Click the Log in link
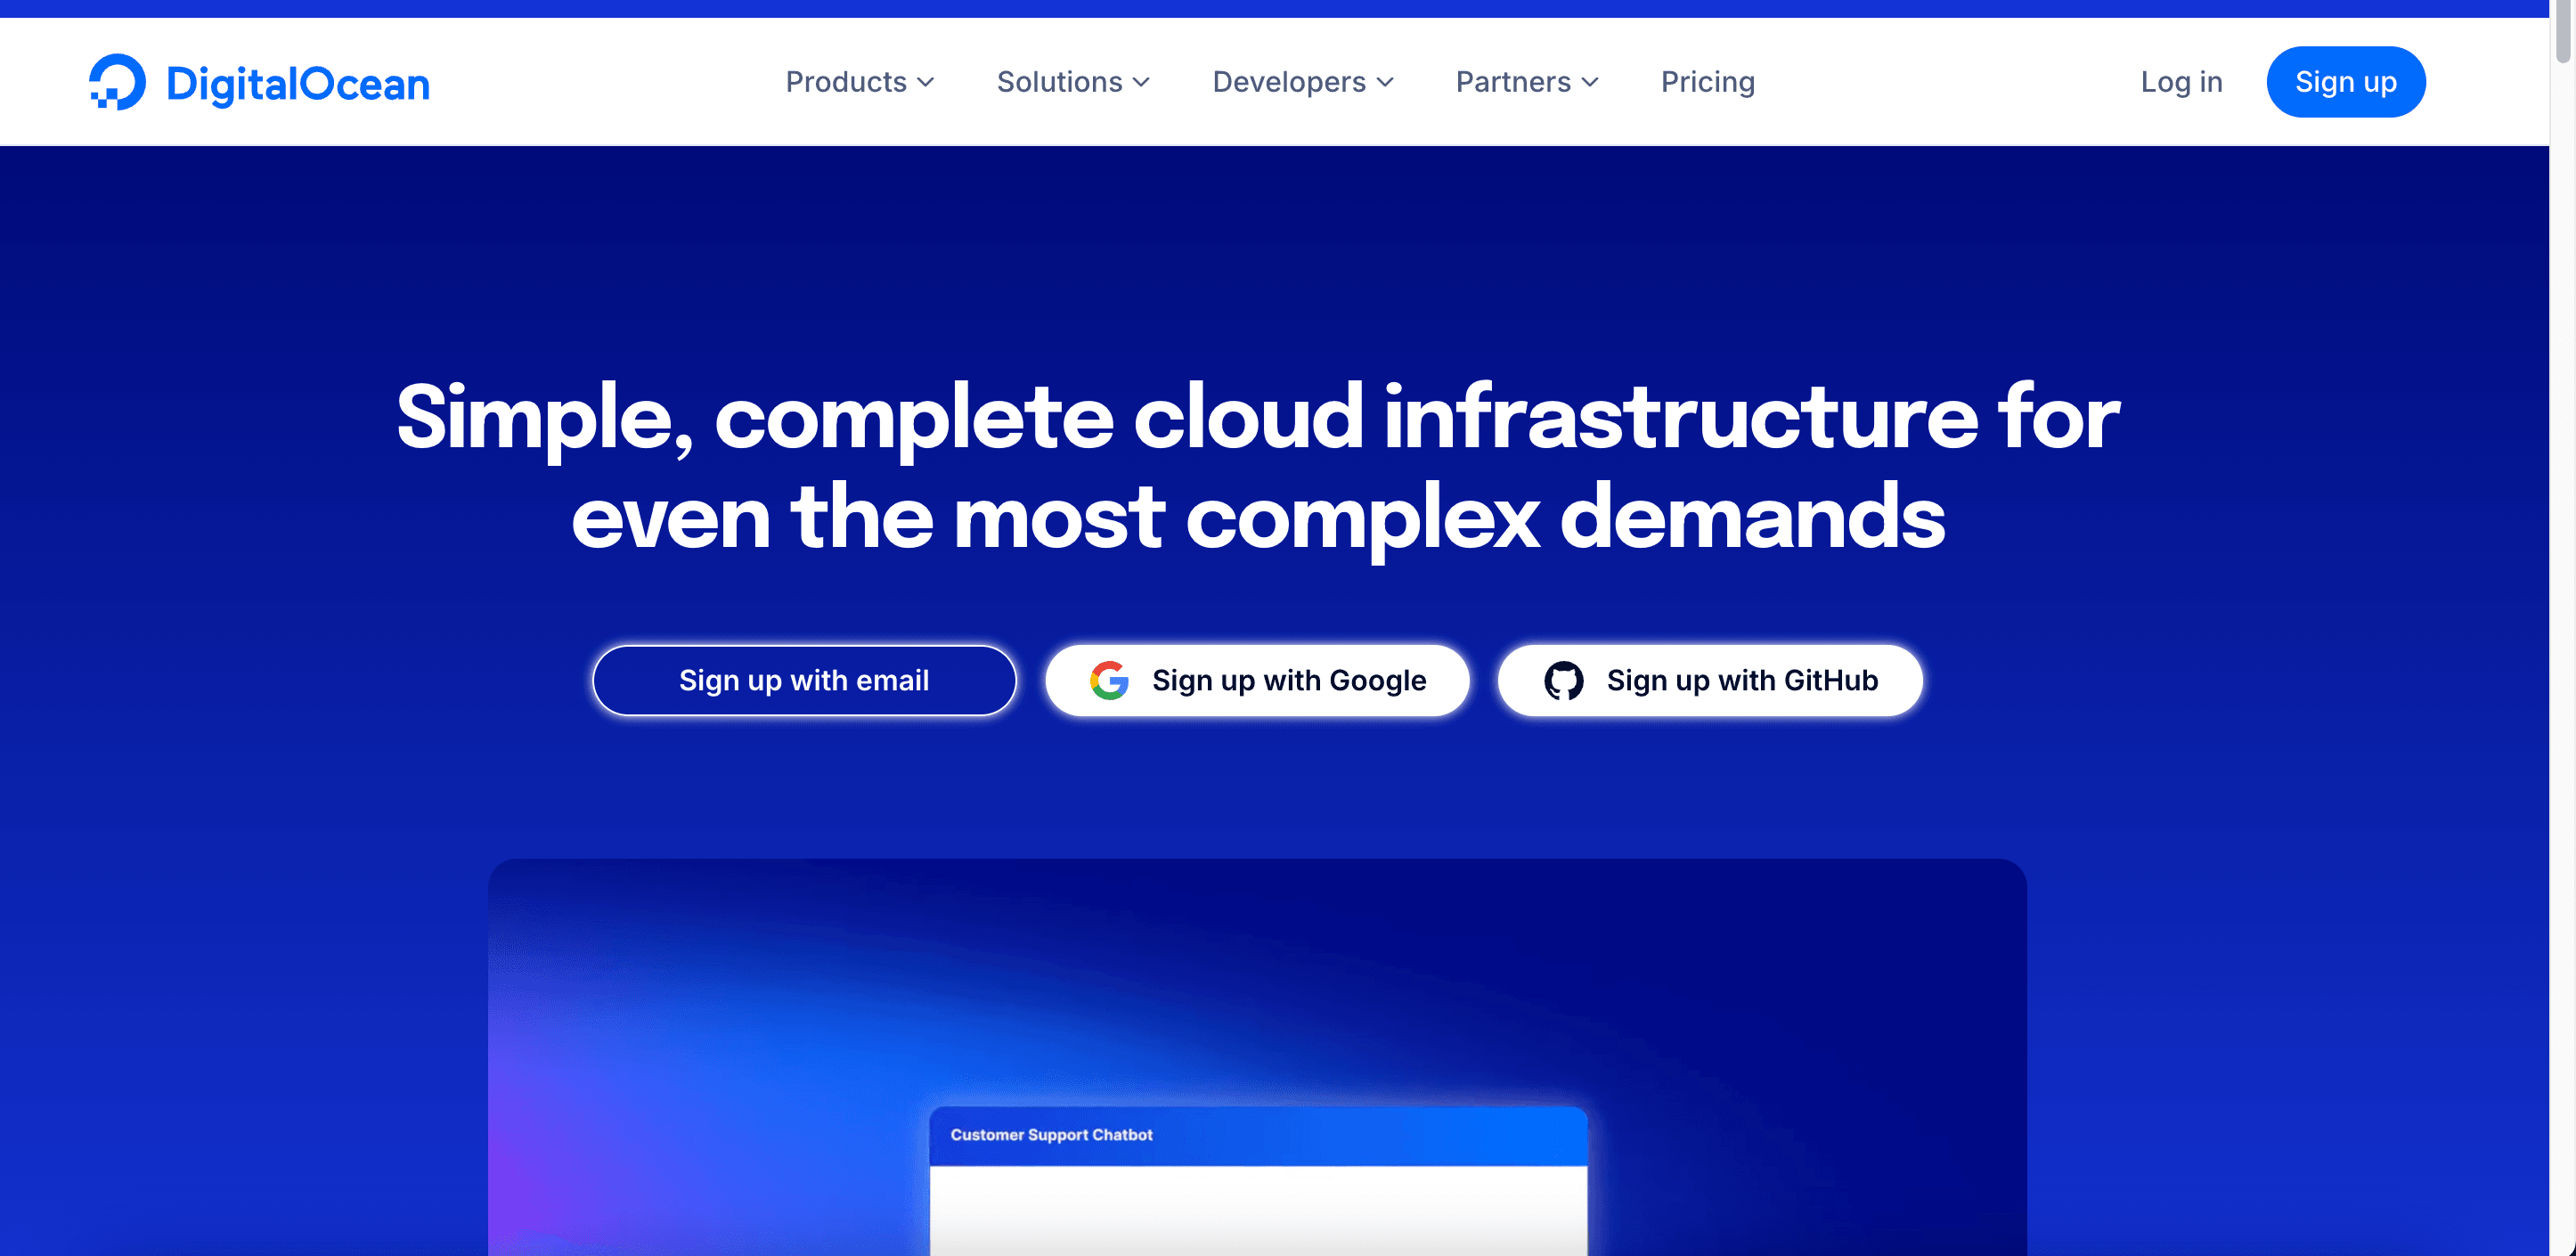The image size is (2576, 1256). (2181, 82)
